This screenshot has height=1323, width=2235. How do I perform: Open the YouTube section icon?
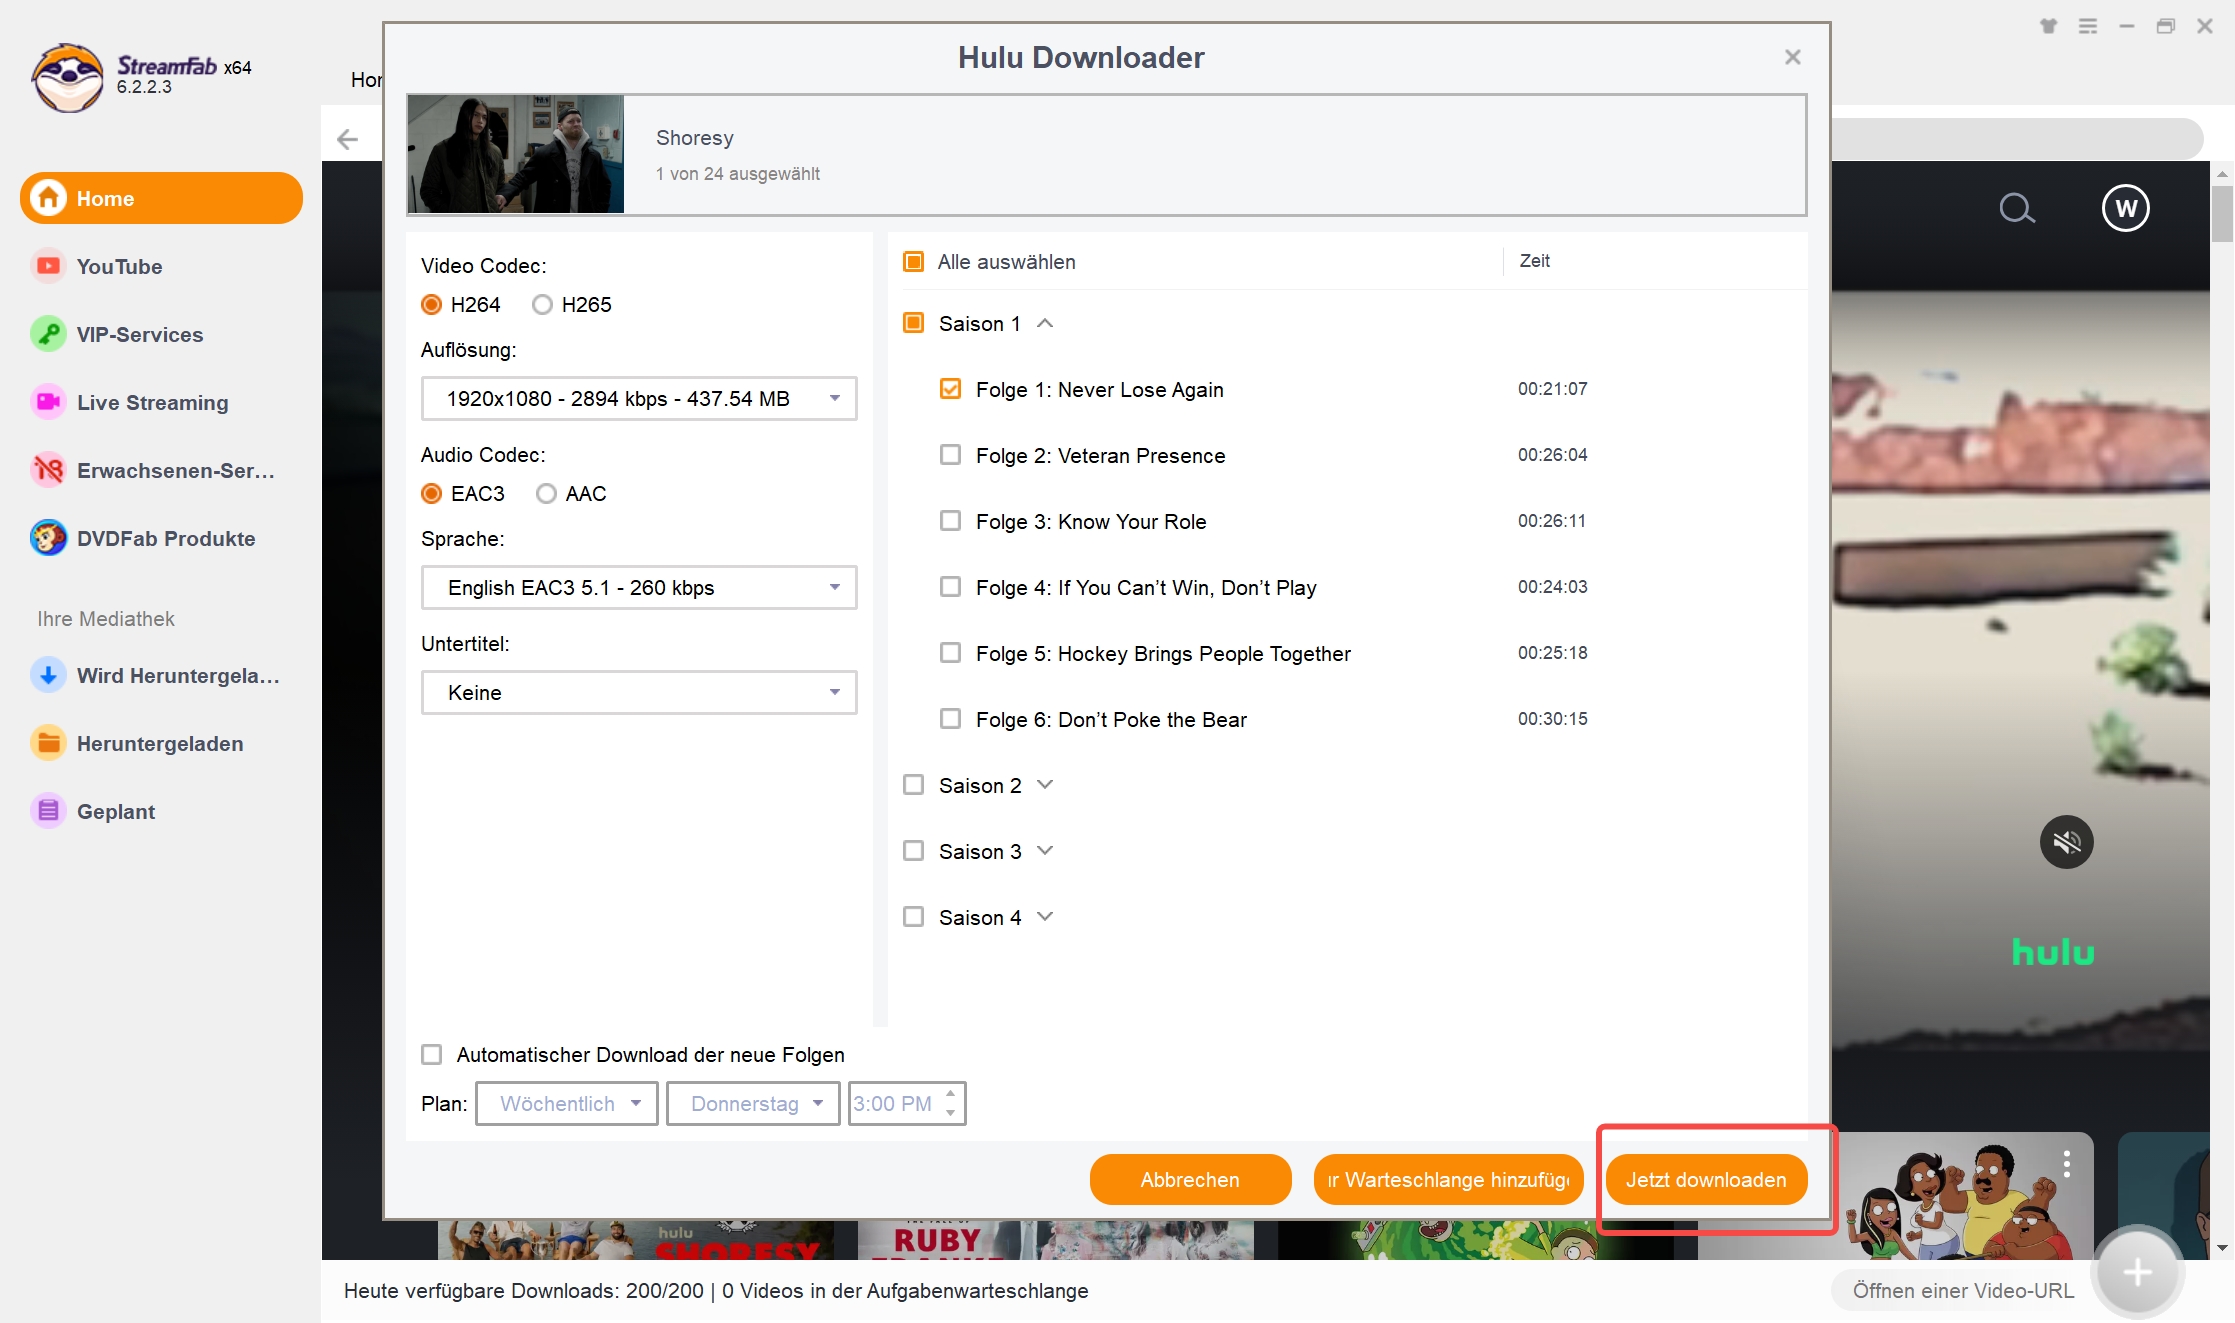pyautogui.click(x=48, y=266)
